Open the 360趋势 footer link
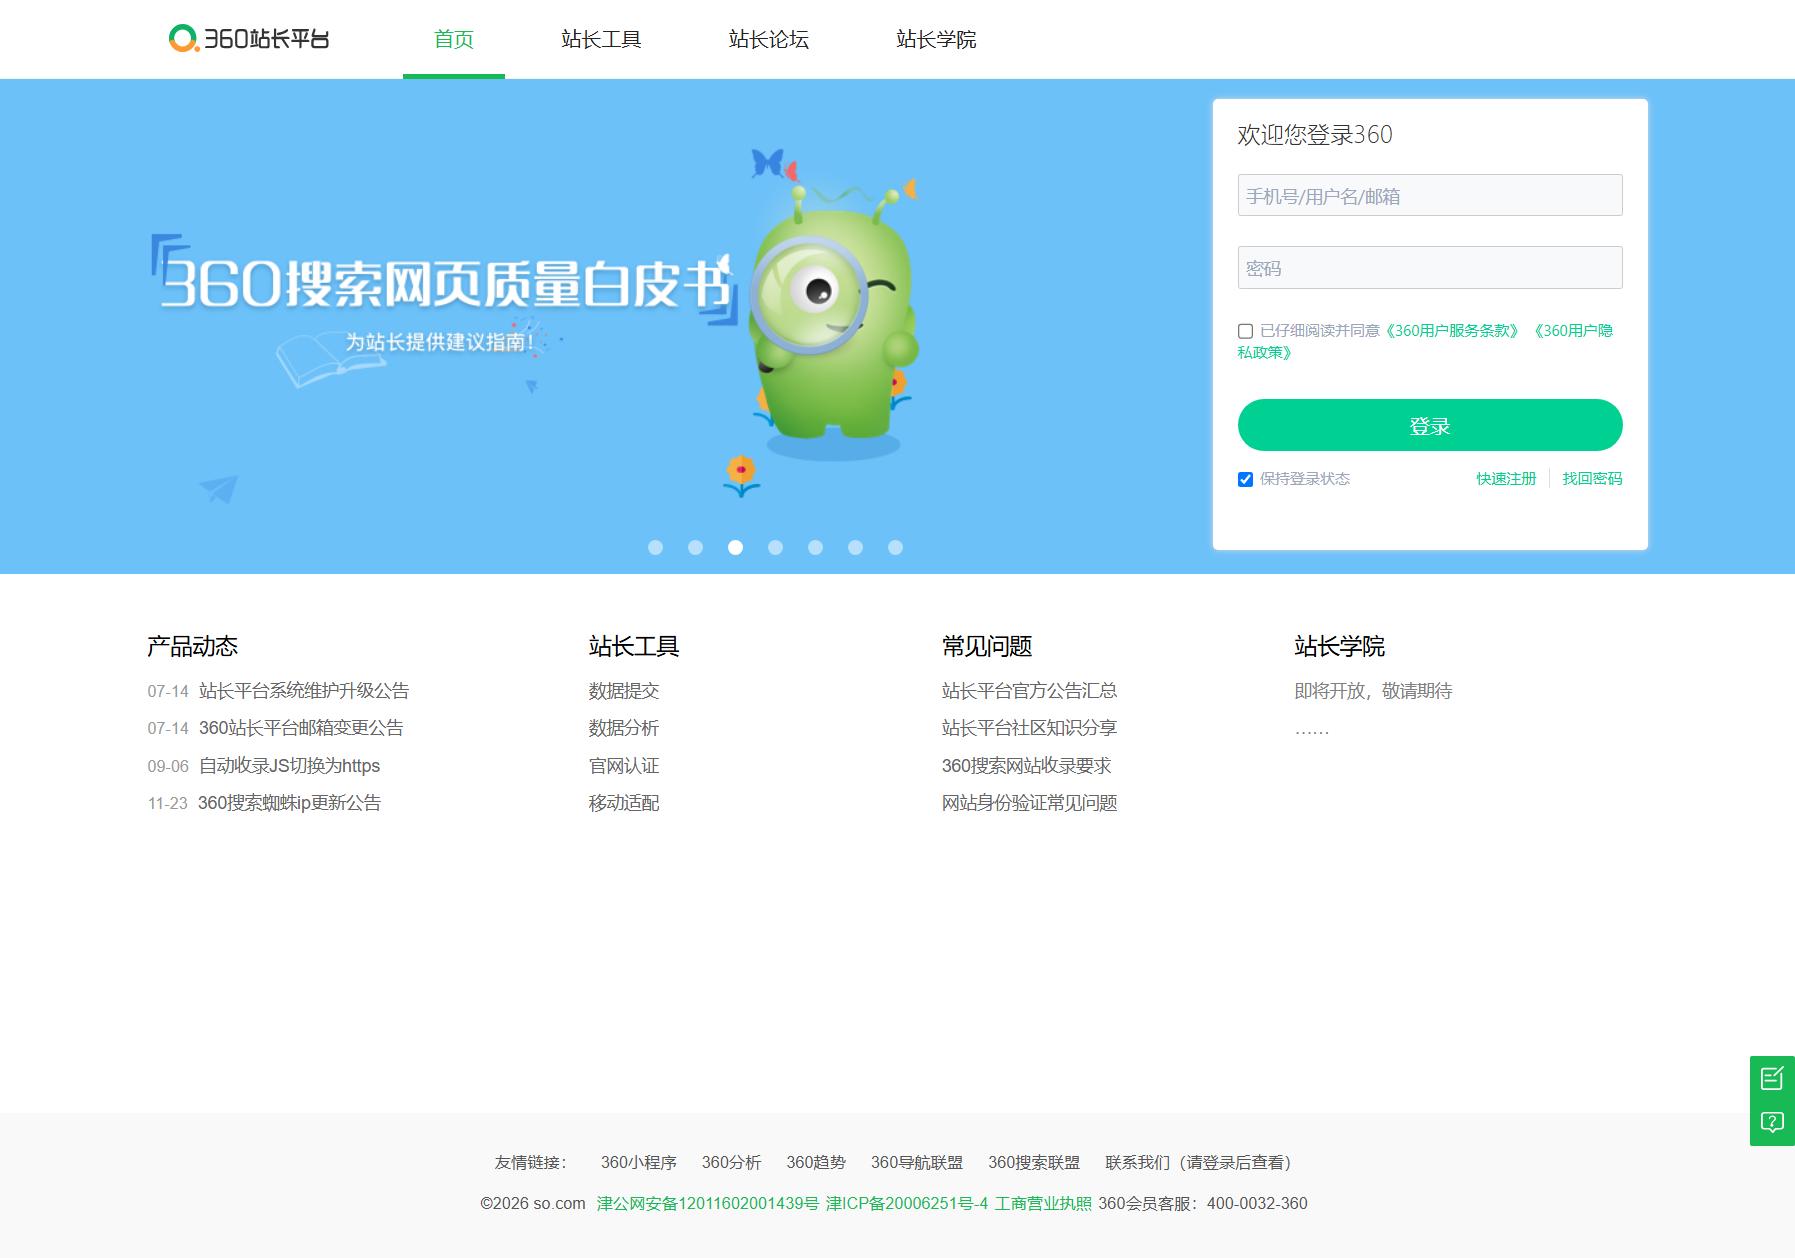 click(x=816, y=1162)
